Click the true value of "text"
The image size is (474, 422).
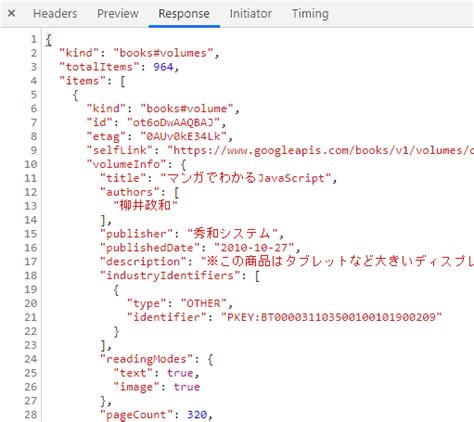180,373
